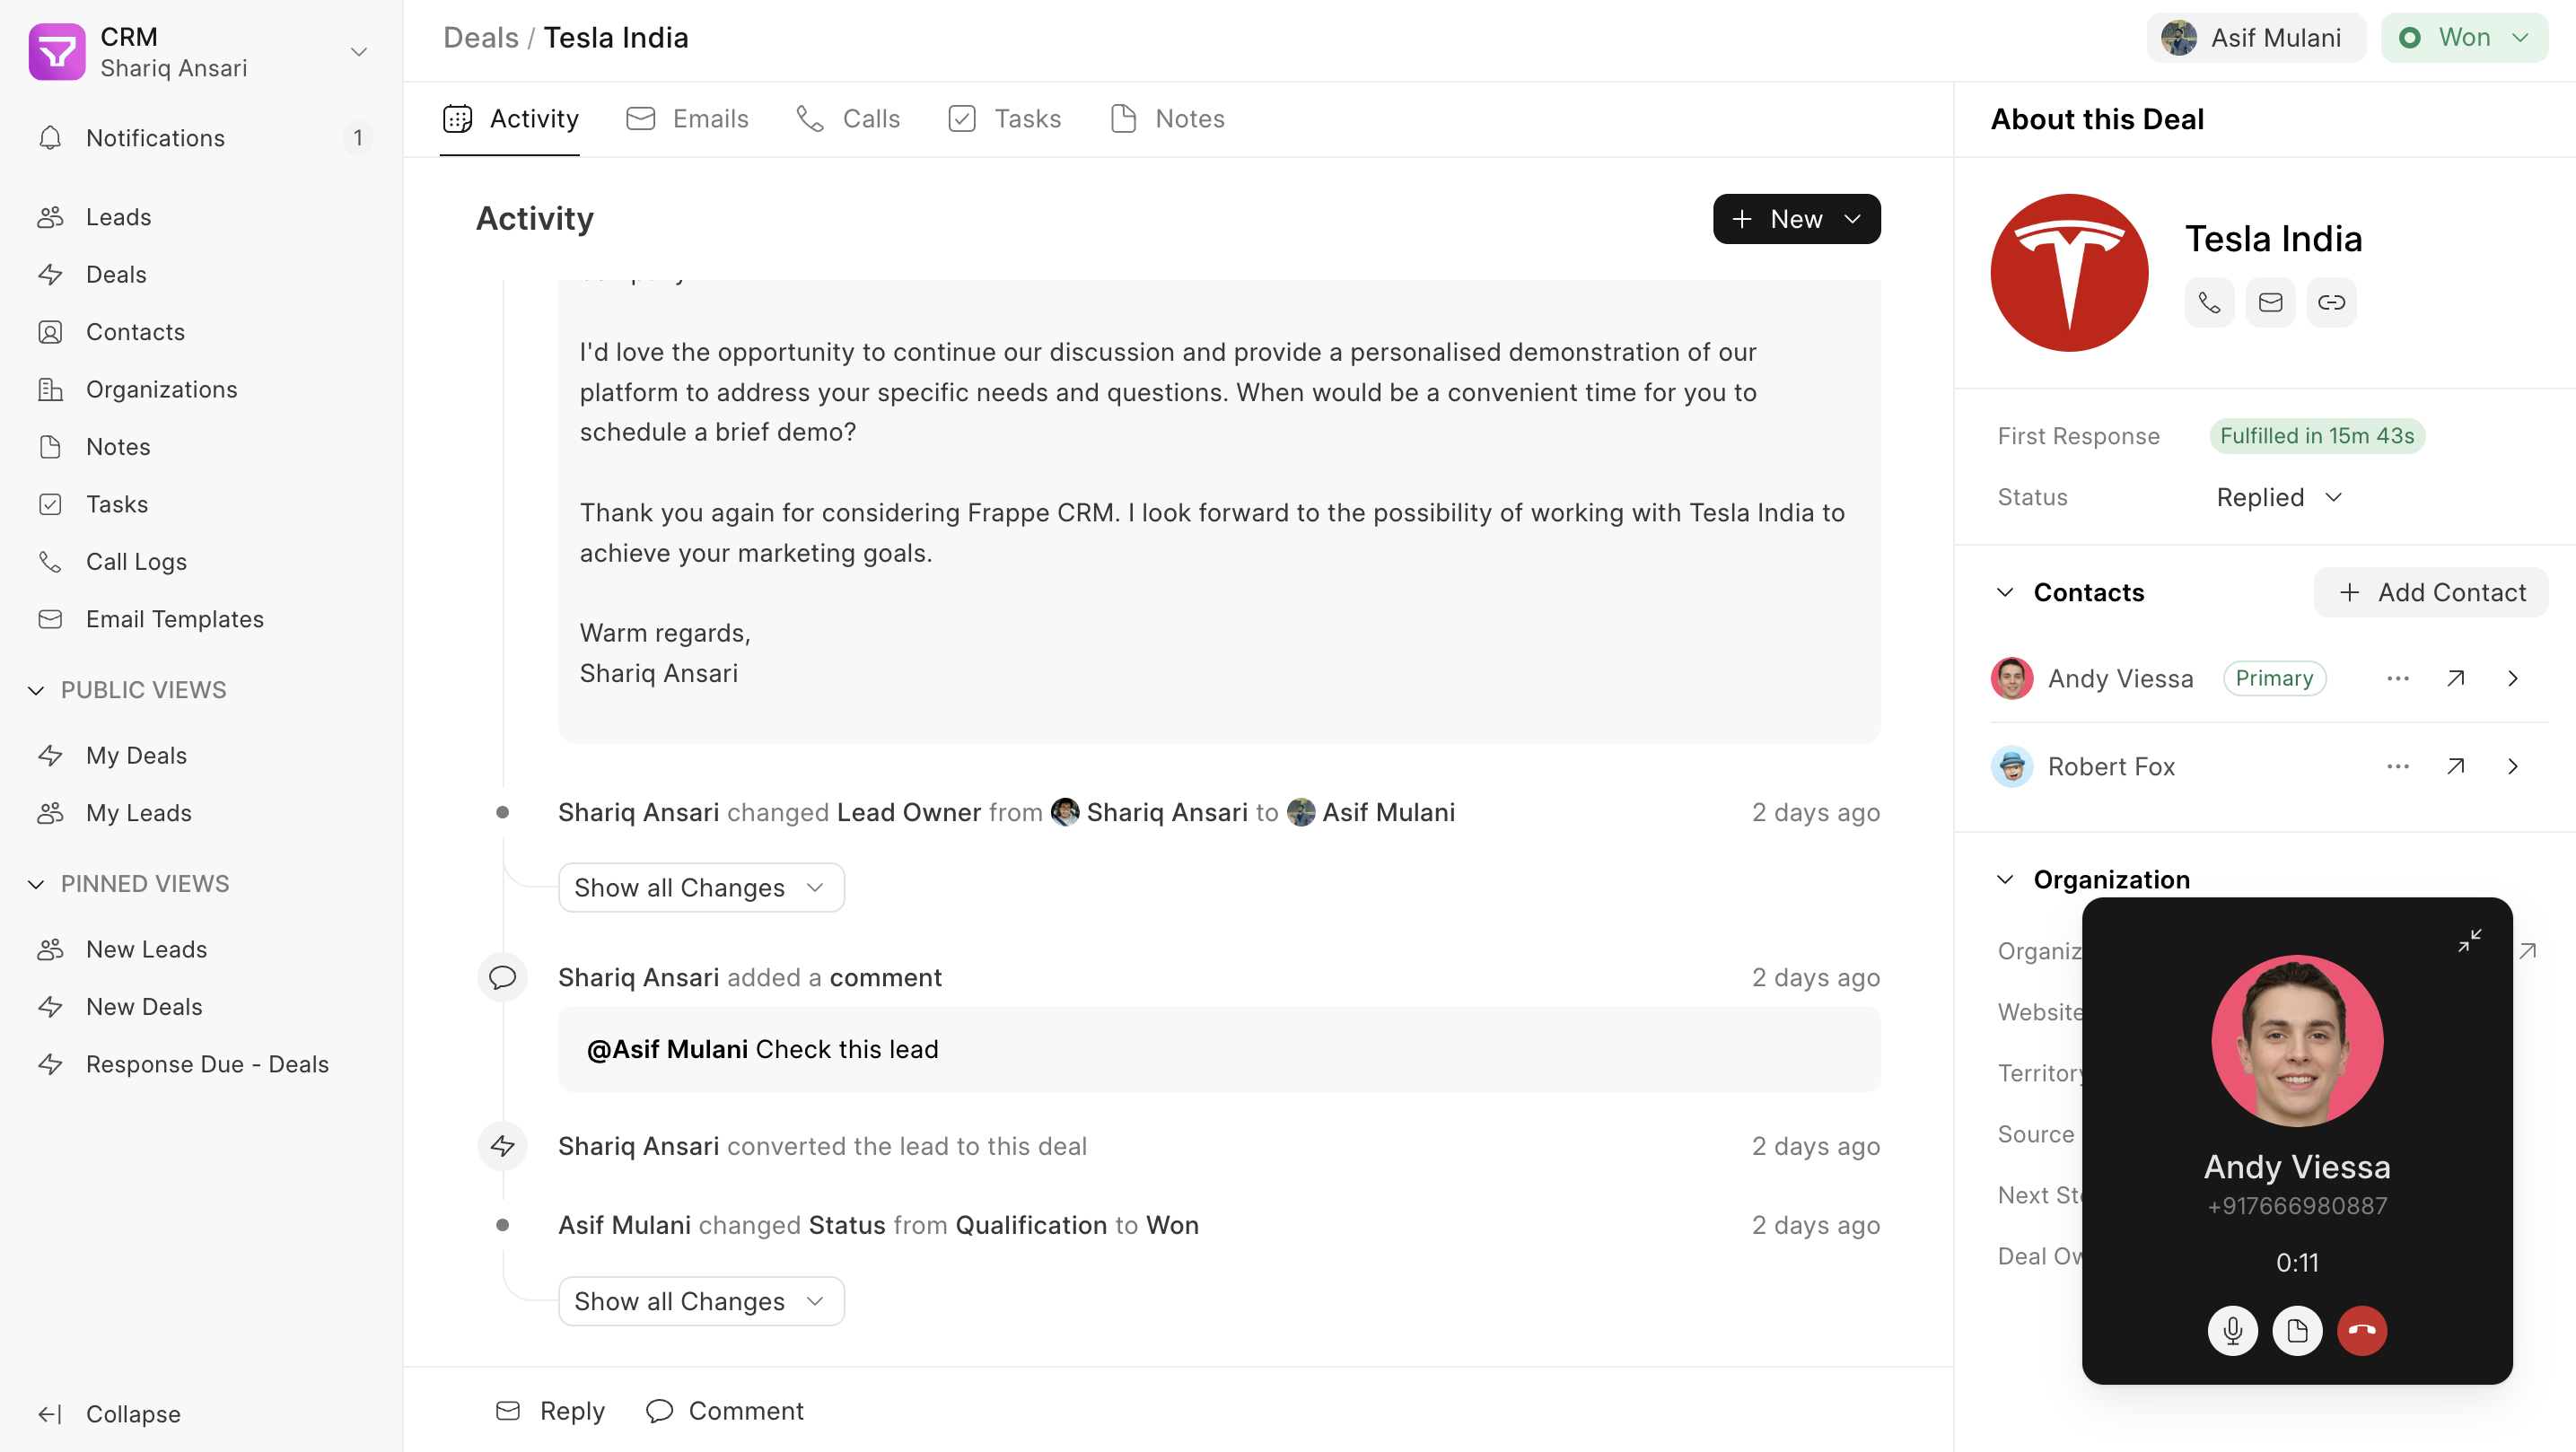Go to Deals in the sidebar
Screen dimensions: 2576x1452
click(201, 274)
